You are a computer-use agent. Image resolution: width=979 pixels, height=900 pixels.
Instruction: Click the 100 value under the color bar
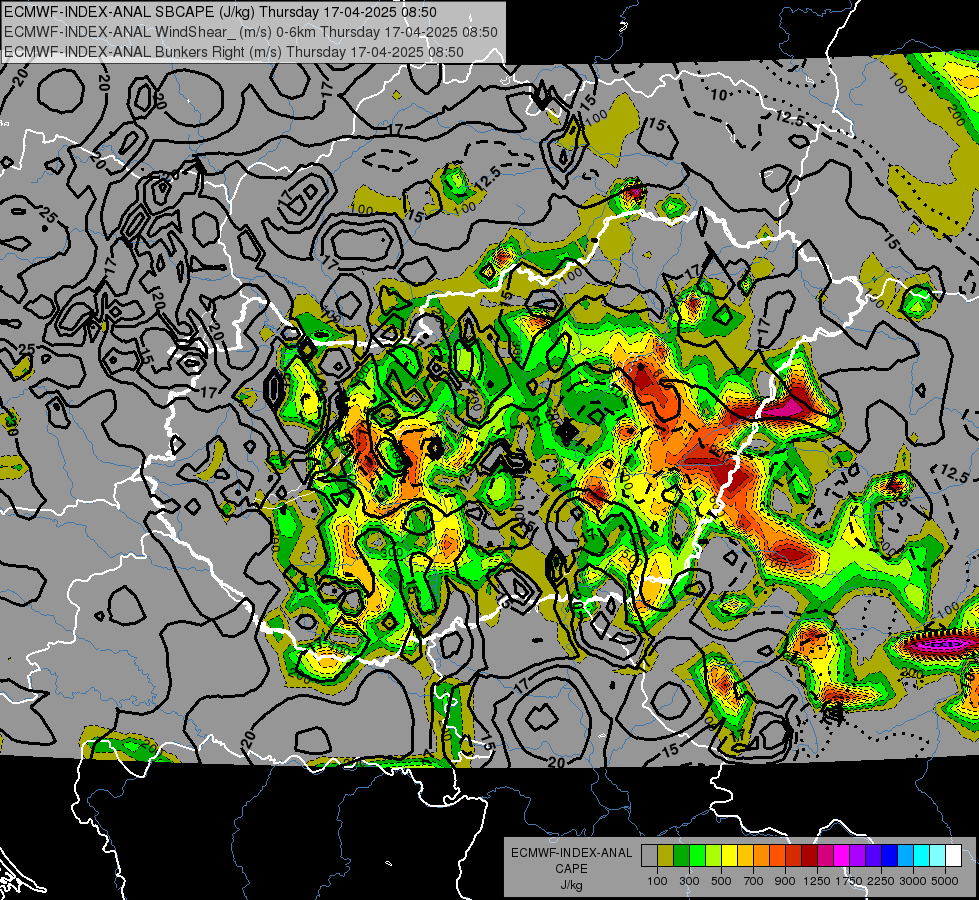click(x=657, y=881)
